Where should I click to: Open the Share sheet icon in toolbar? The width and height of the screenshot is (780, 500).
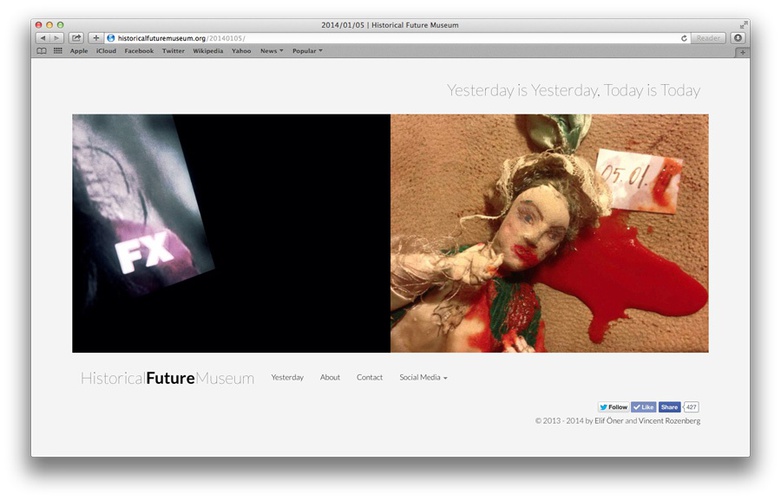(76, 38)
